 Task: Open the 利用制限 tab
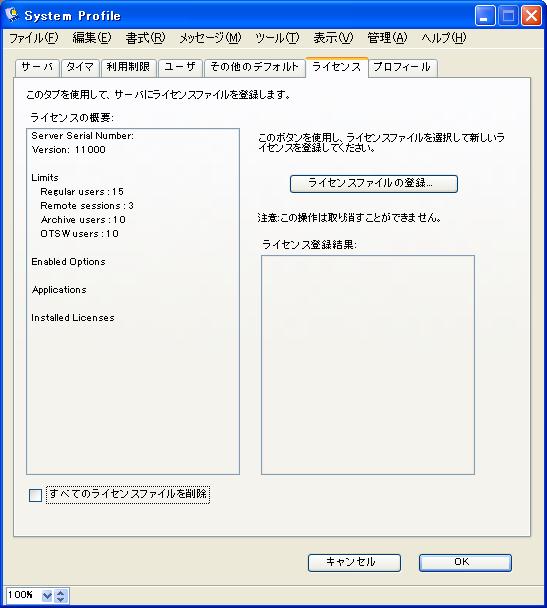(128, 68)
